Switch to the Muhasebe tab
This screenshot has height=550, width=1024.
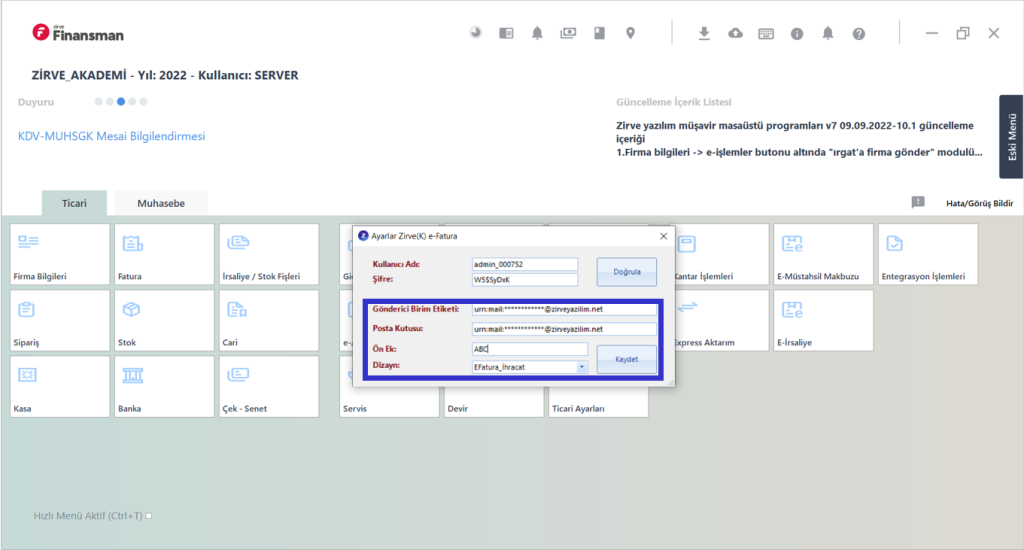click(161, 203)
